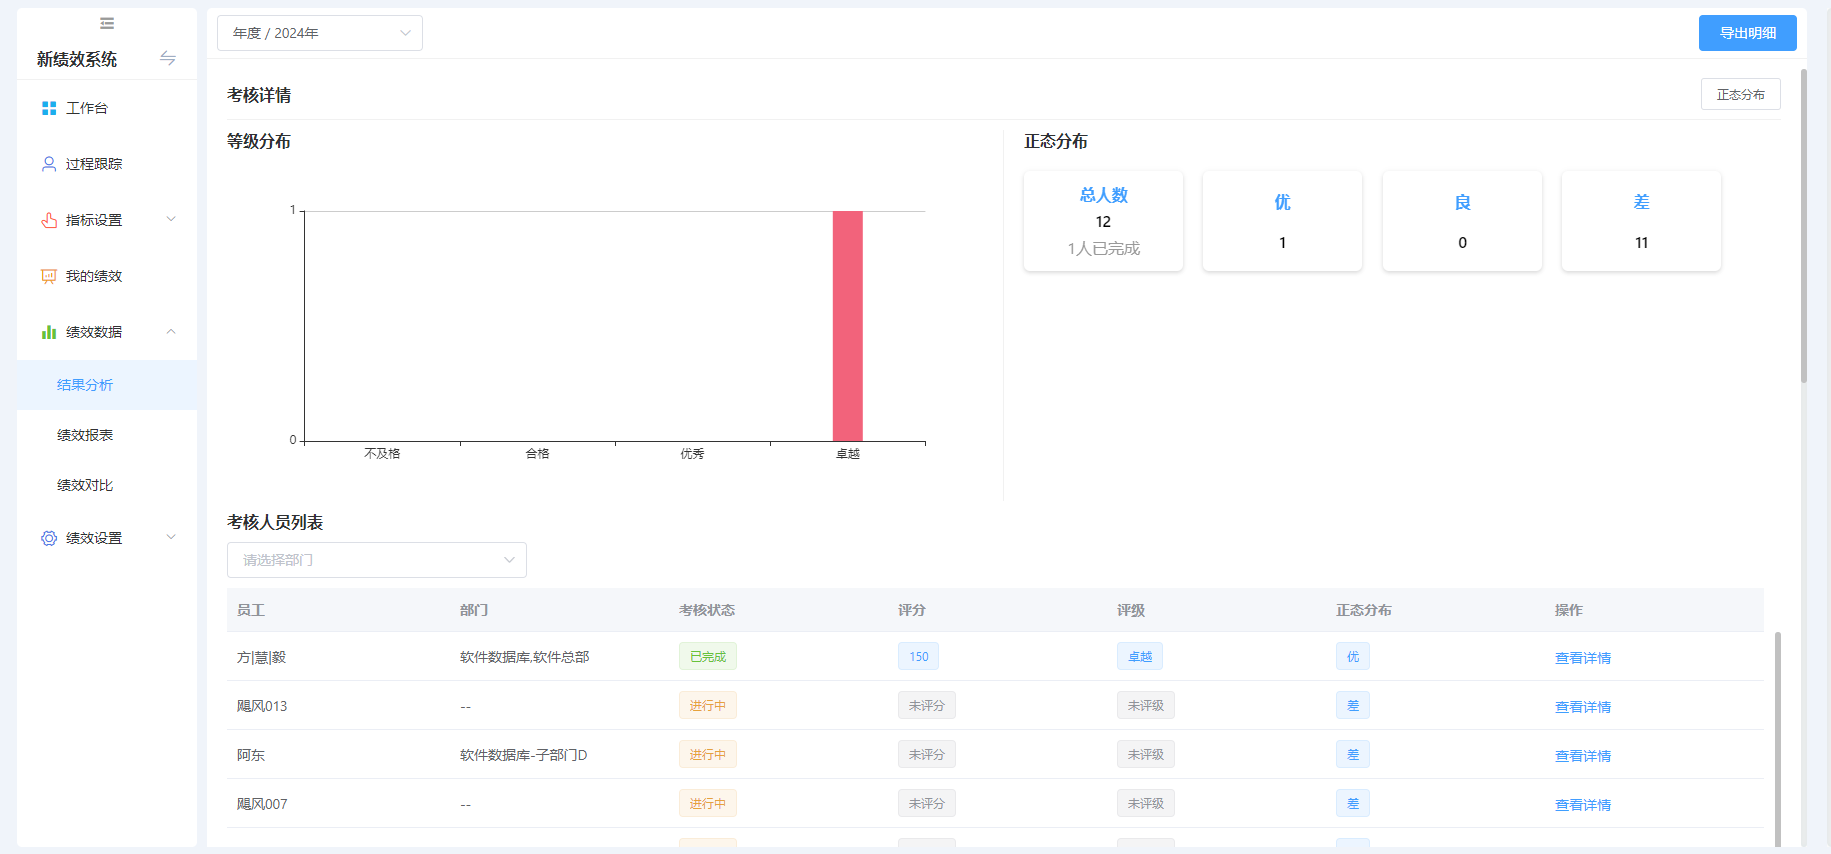The image size is (1831, 854).
Task: Open the 年度 / 2024年 dropdown
Action: click(x=320, y=33)
